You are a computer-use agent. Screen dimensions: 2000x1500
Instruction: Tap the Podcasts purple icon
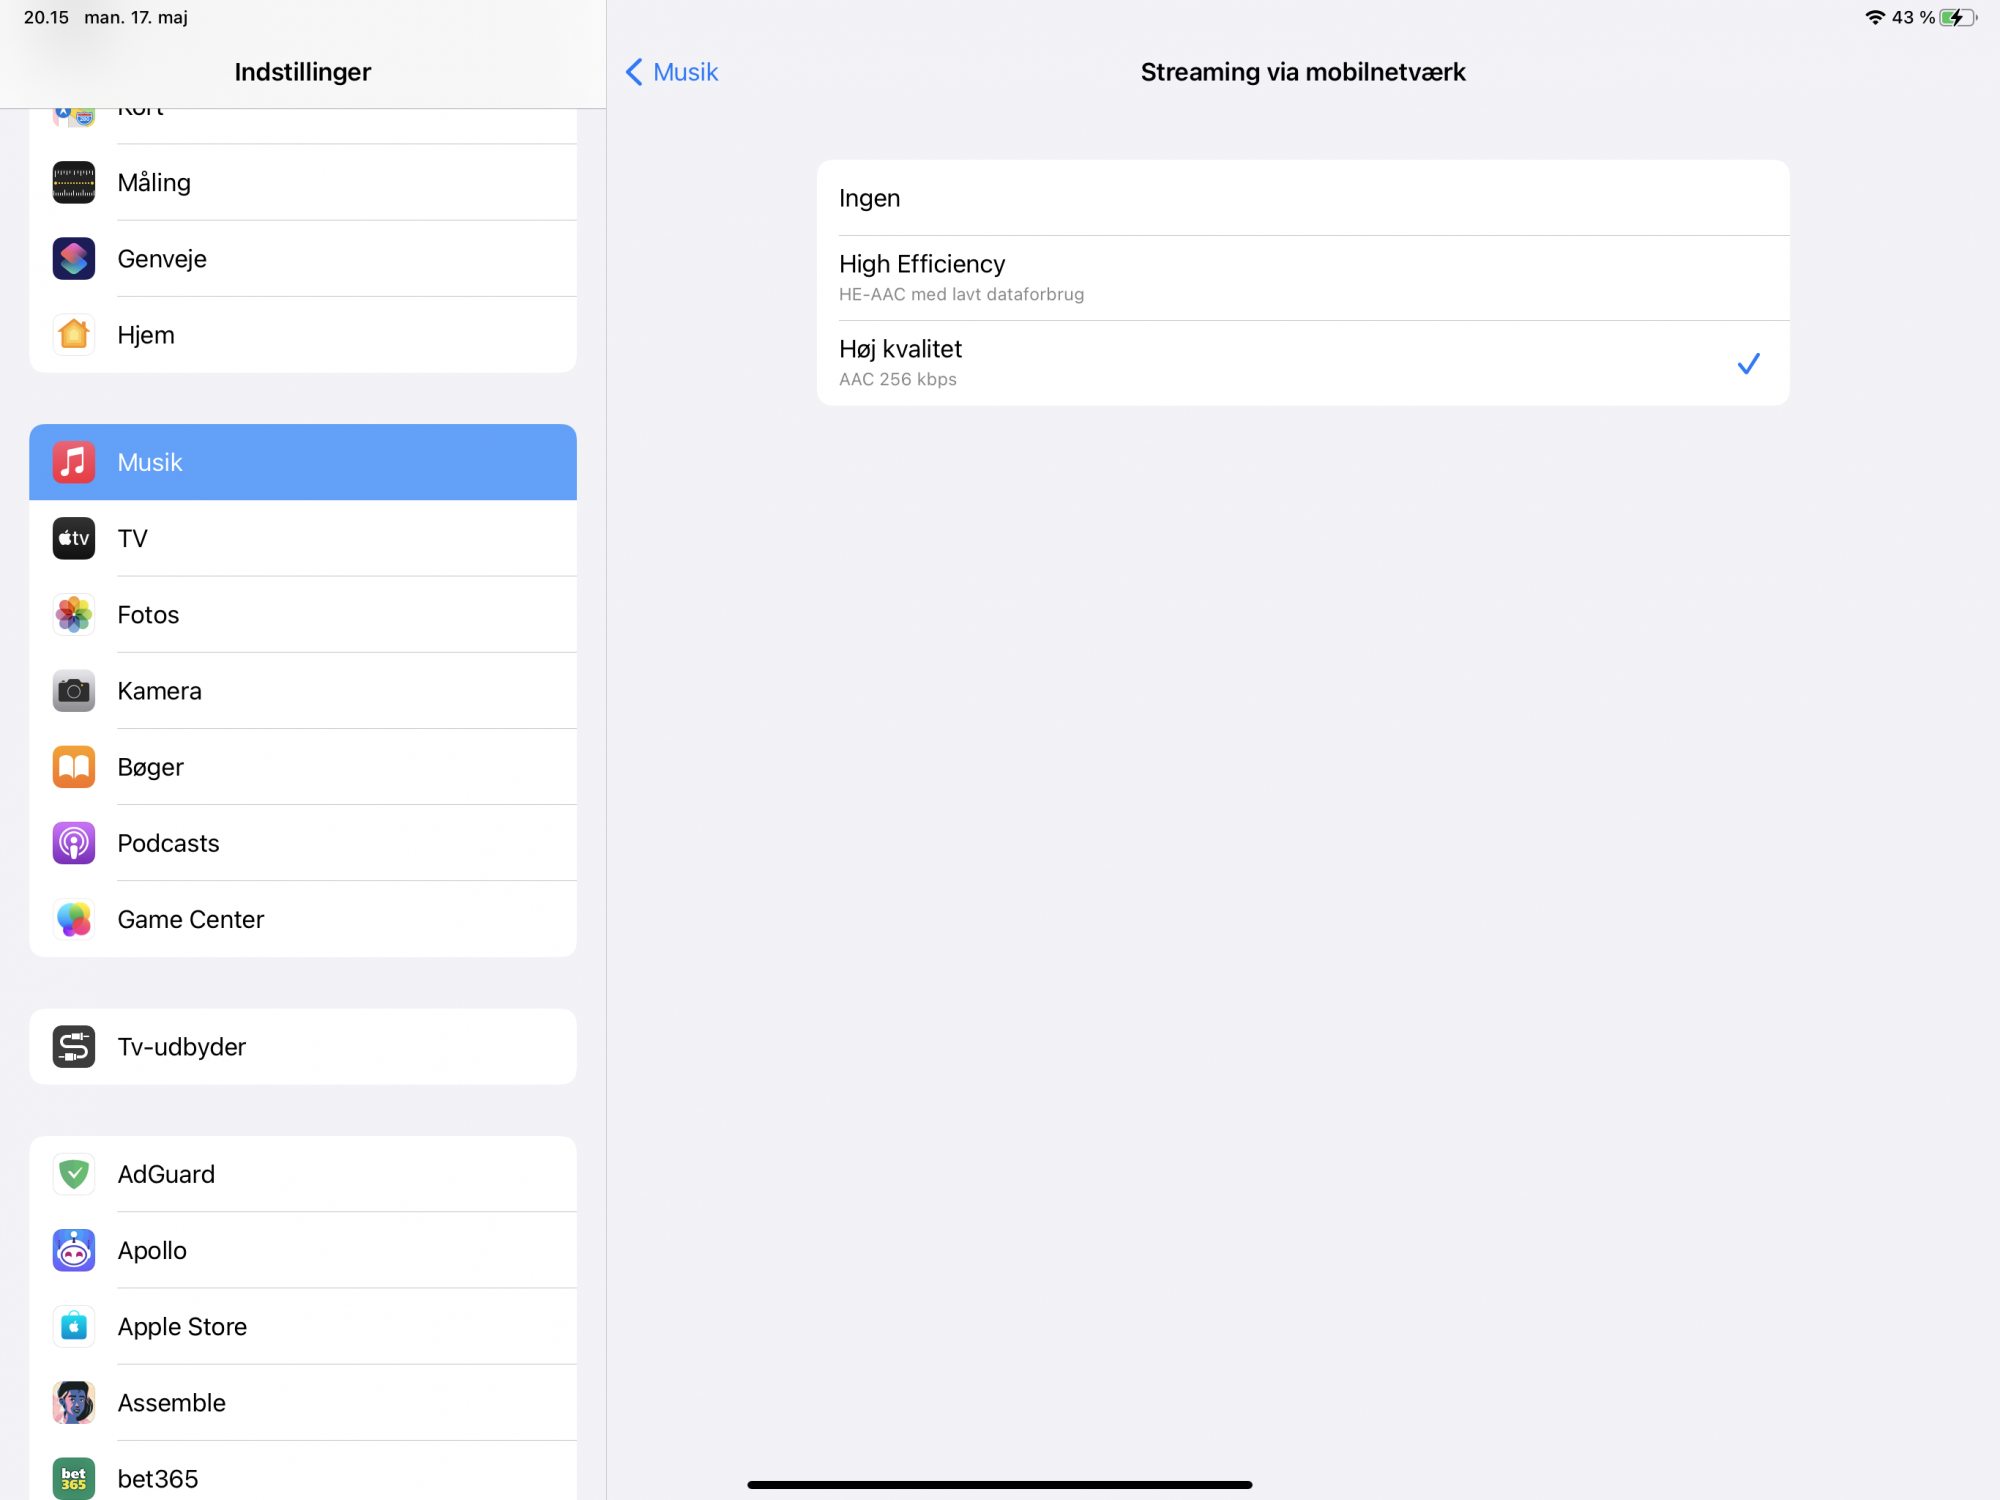pyautogui.click(x=73, y=843)
